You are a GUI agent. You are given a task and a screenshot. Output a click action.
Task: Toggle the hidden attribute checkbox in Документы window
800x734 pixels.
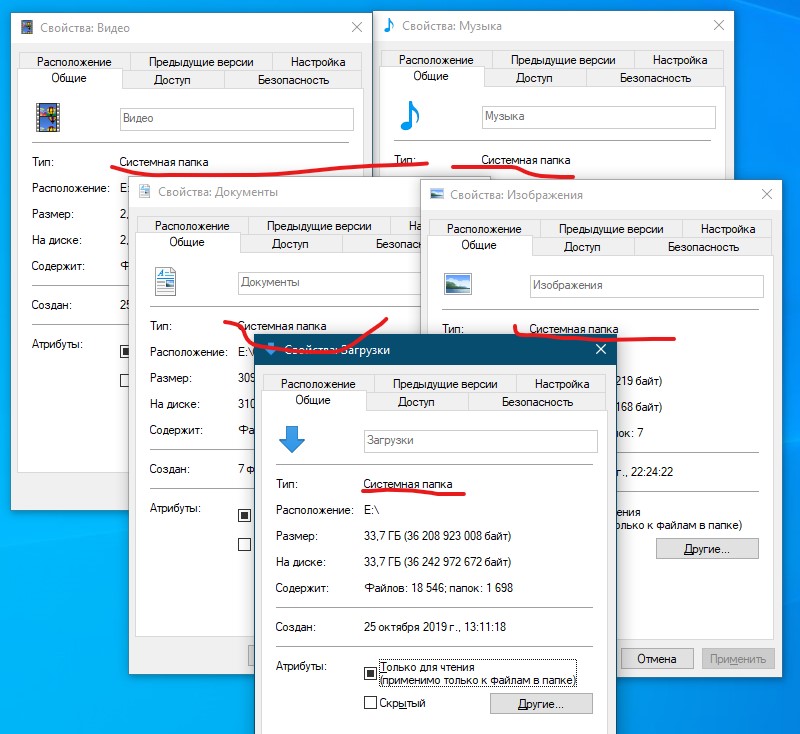click(244, 545)
